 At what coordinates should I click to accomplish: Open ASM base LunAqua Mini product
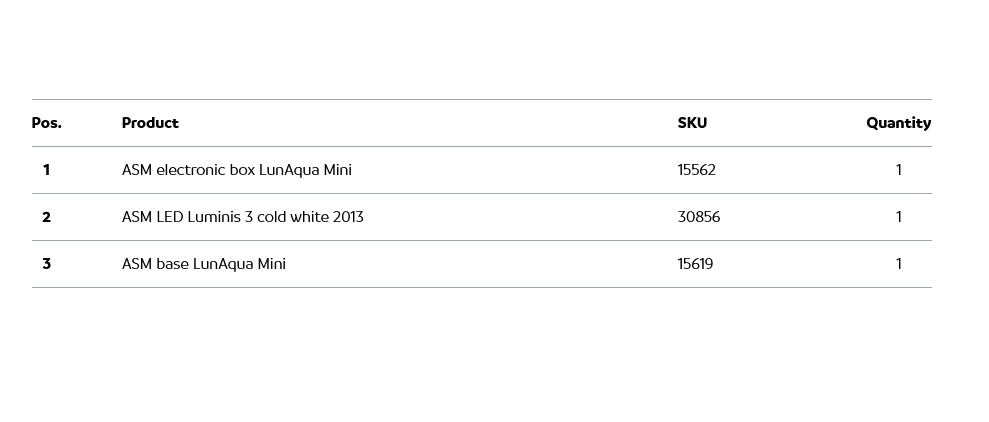pos(204,264)
